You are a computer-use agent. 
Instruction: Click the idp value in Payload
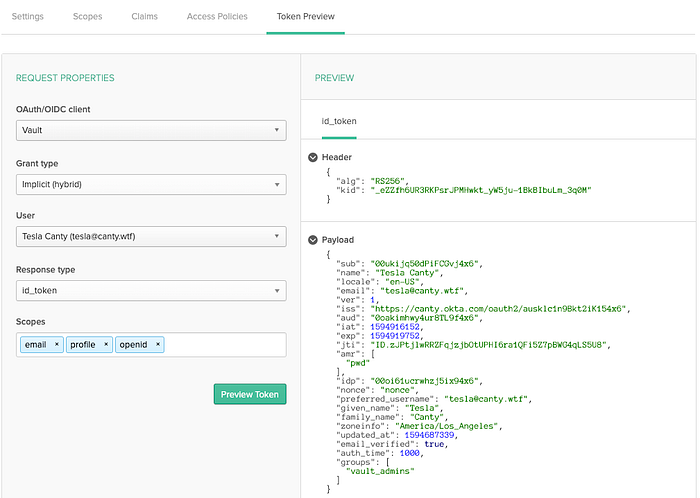(424, 381)
